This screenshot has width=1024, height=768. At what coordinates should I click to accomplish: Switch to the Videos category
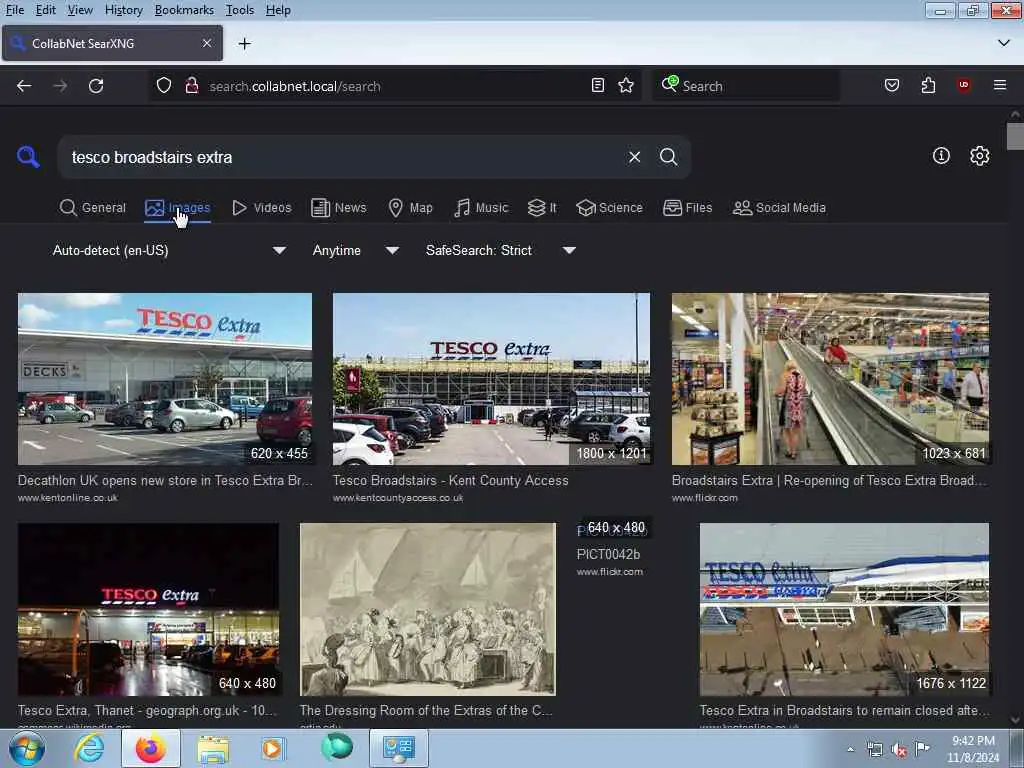262,208
